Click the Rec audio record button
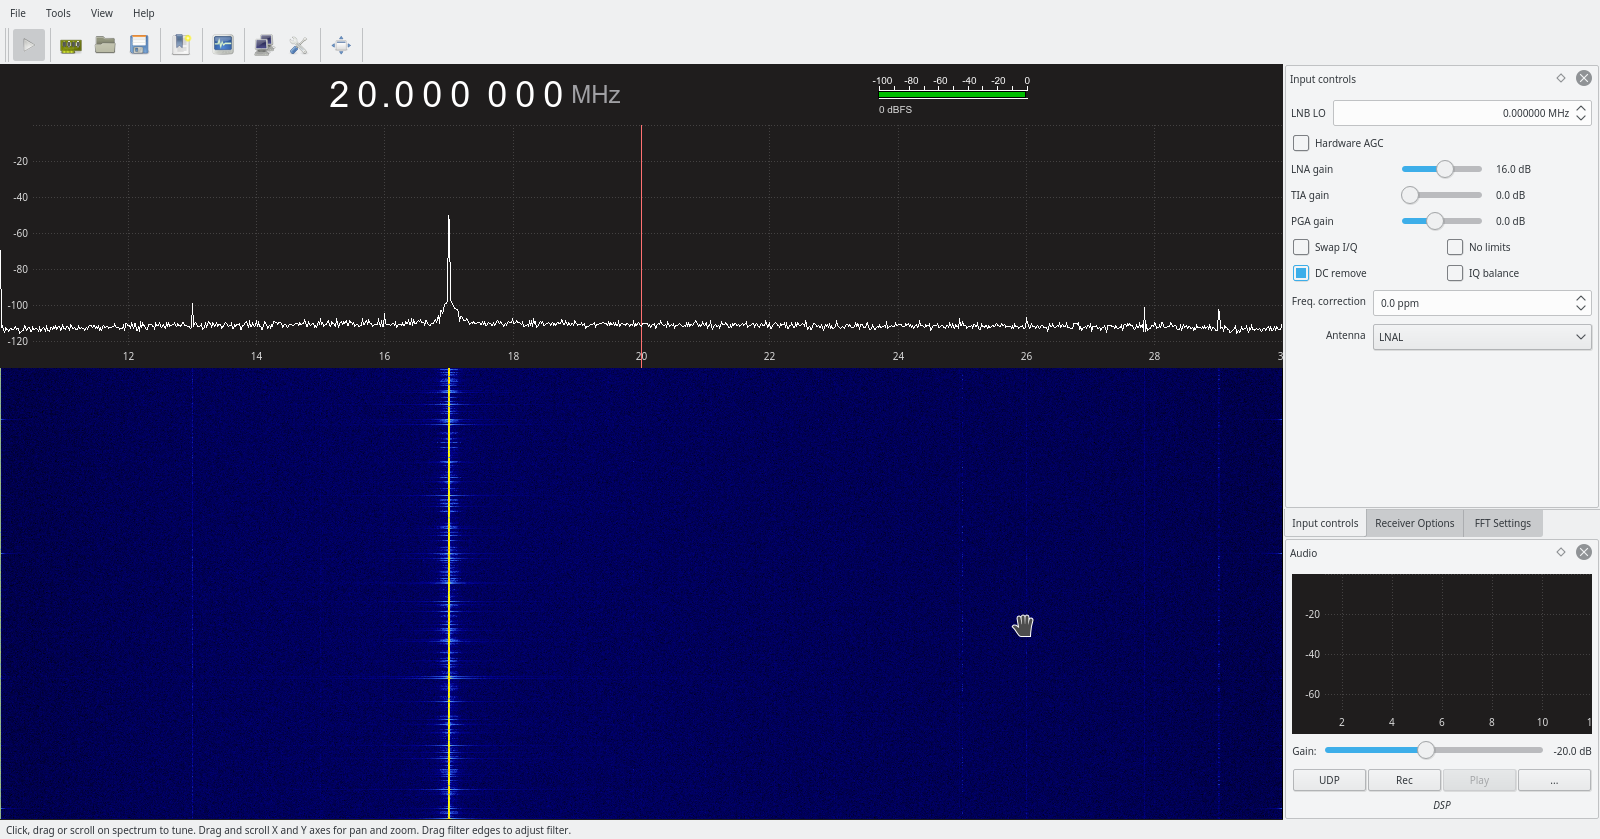 pyautogui.click(x=1404, y=780)
